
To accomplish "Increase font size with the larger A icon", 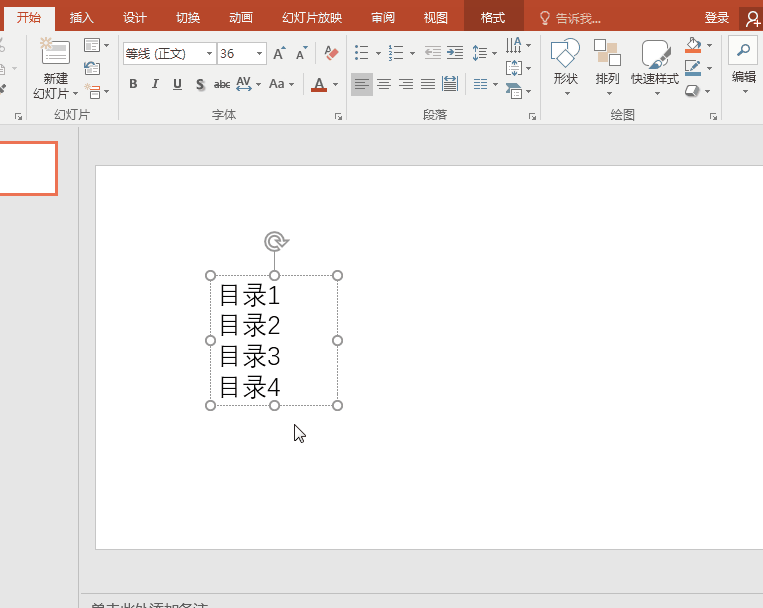I will (x=279, y=53).
